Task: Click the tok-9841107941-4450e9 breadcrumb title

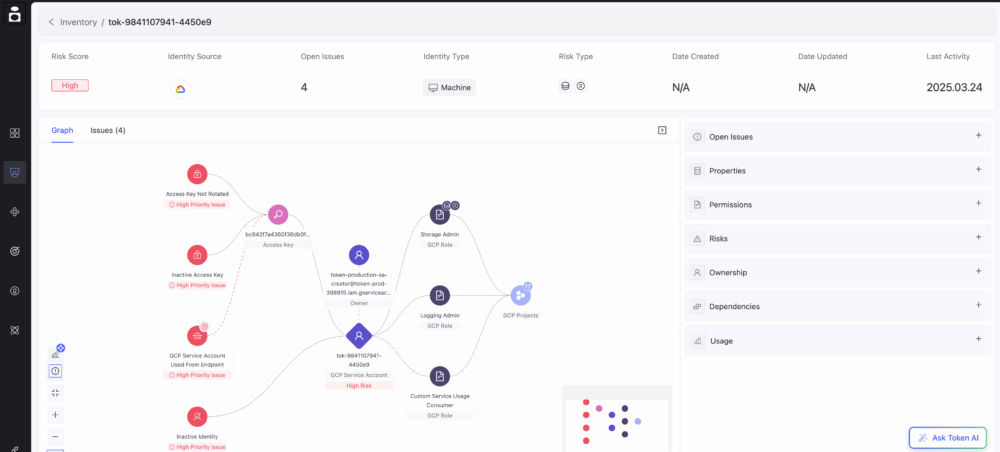Action: (160, 22)
